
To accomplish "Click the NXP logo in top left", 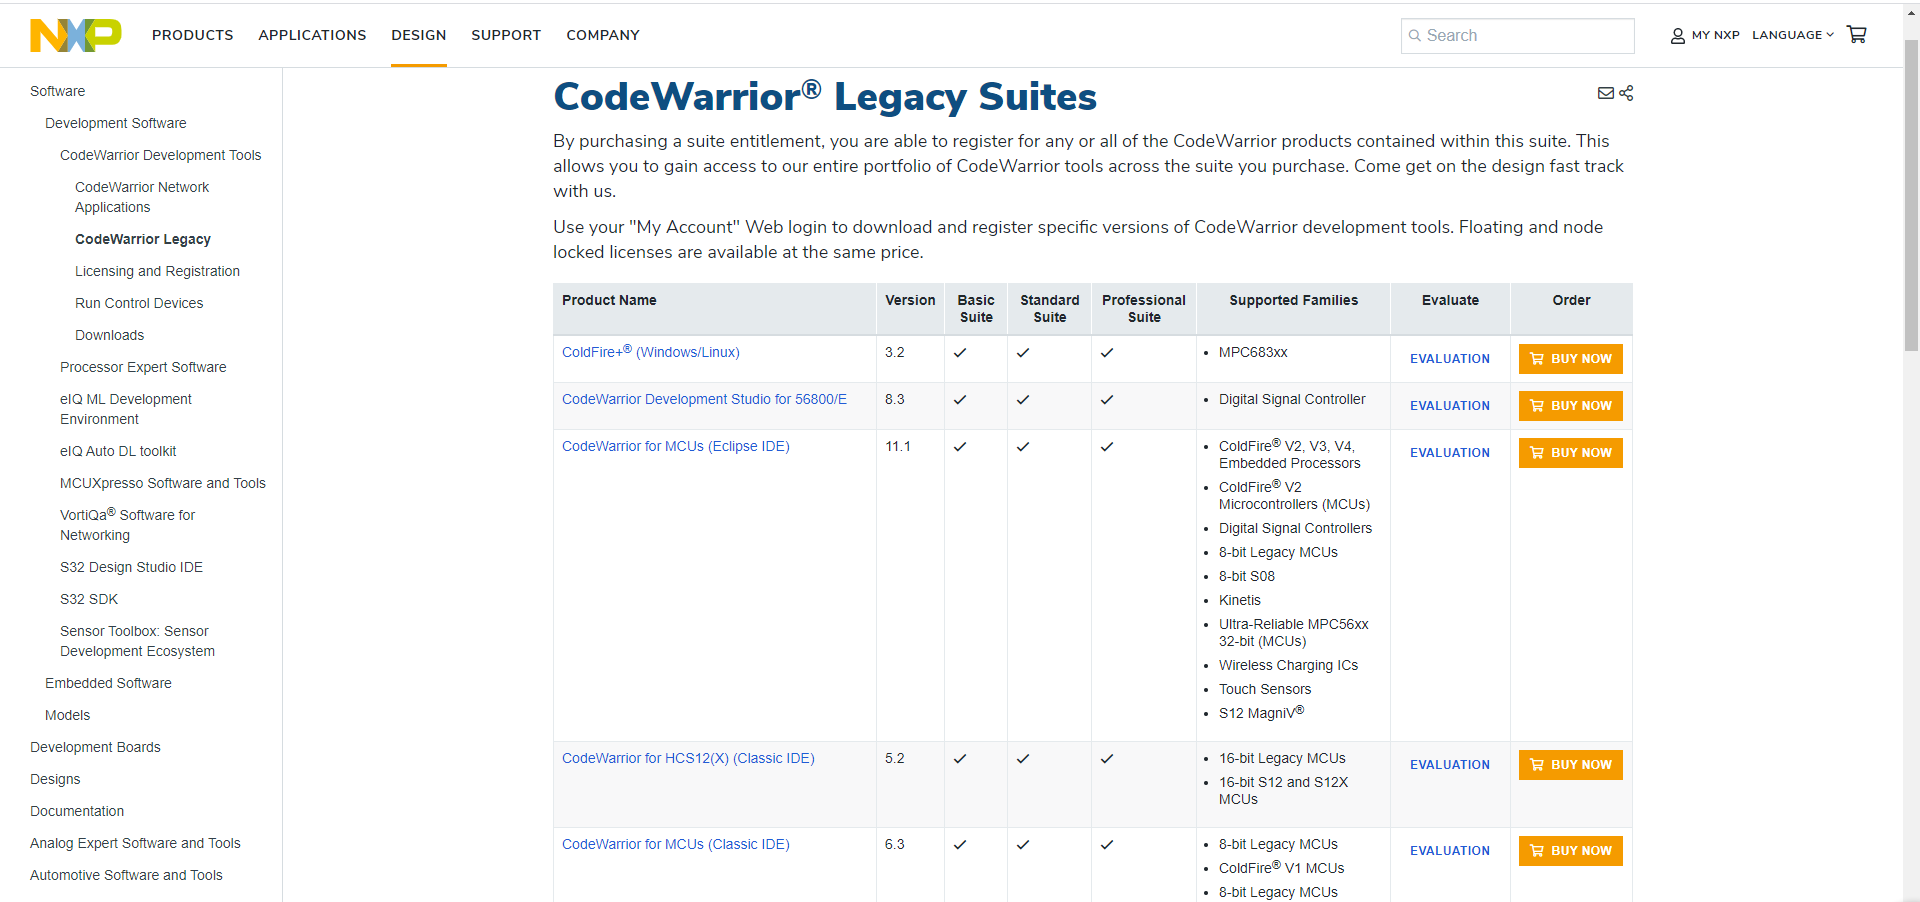I will [x=75, y=35].
